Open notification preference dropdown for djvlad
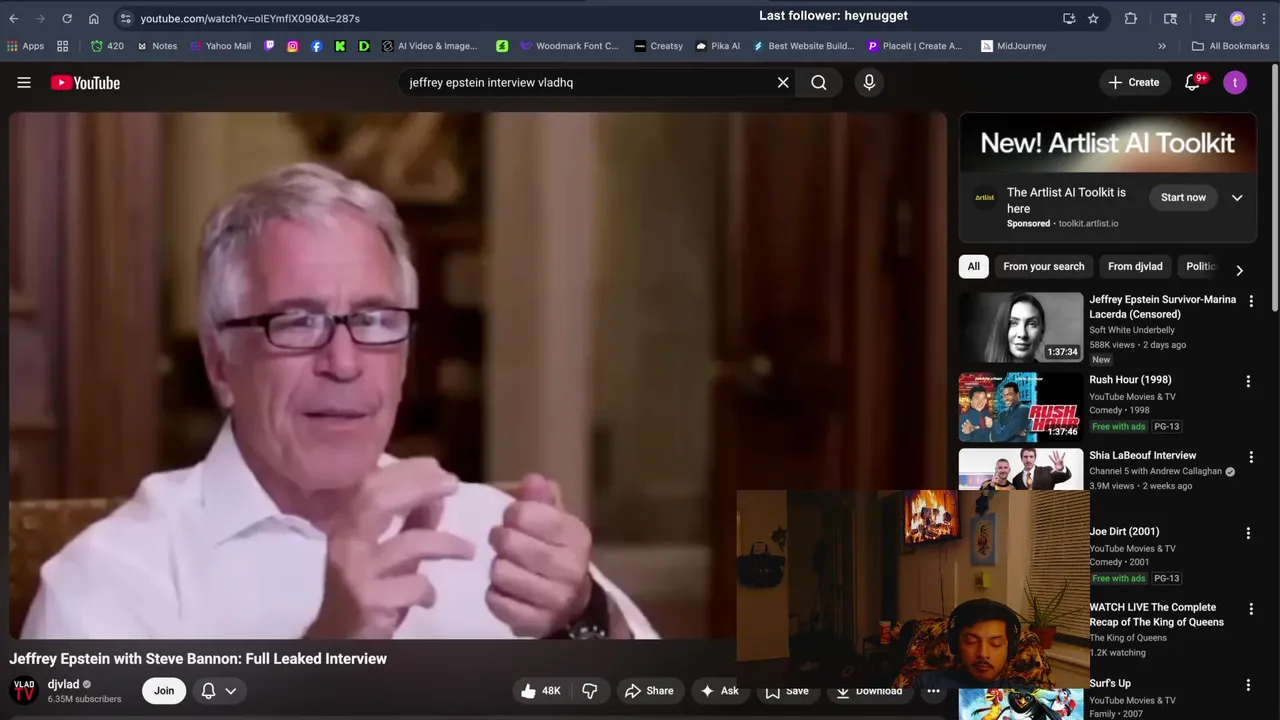 tap(219, 691)
